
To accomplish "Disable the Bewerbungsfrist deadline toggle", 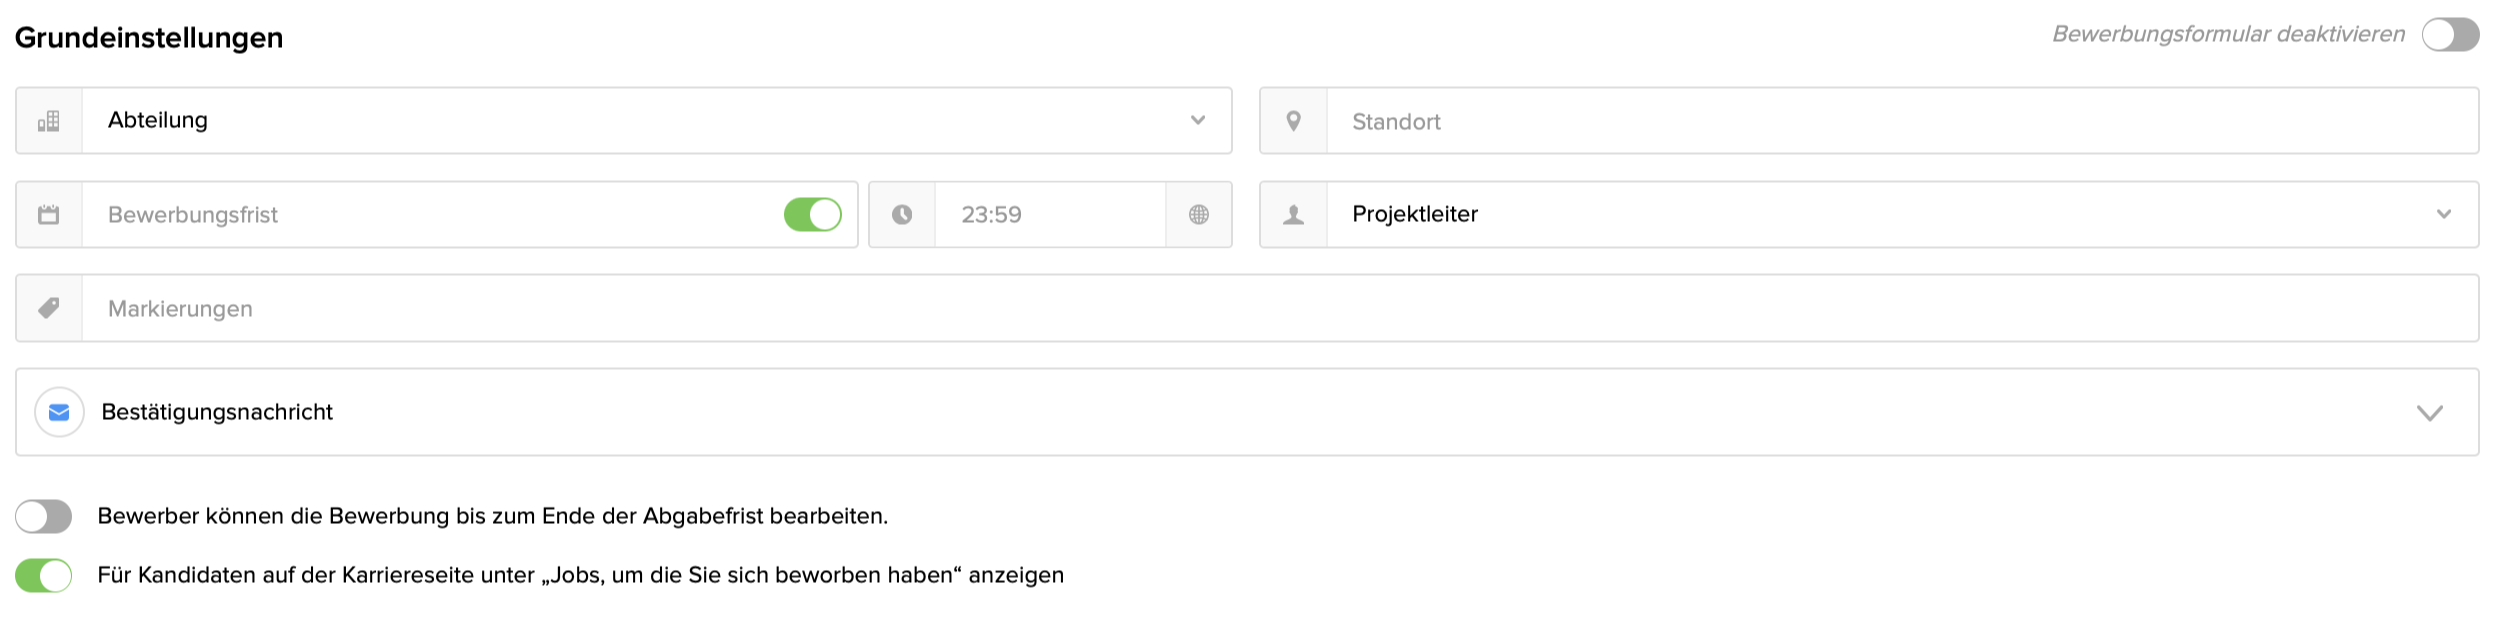I will (812, 215).
